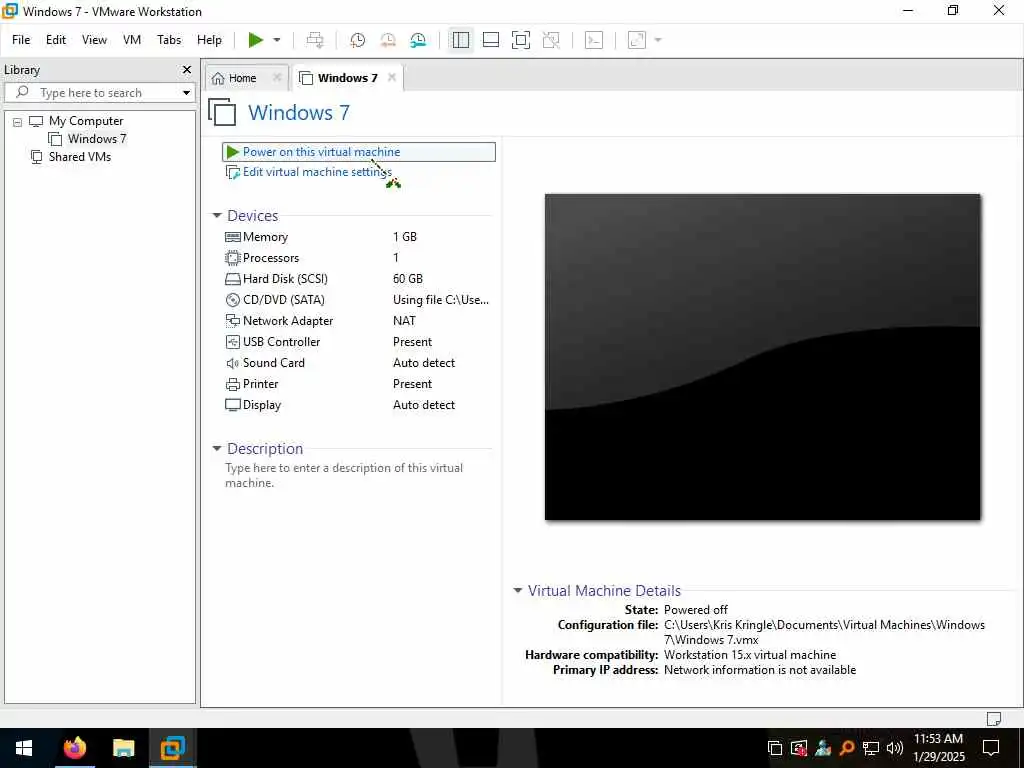Close the Library panel
This screenshot has height=768, width=1024.
[187, 69]
